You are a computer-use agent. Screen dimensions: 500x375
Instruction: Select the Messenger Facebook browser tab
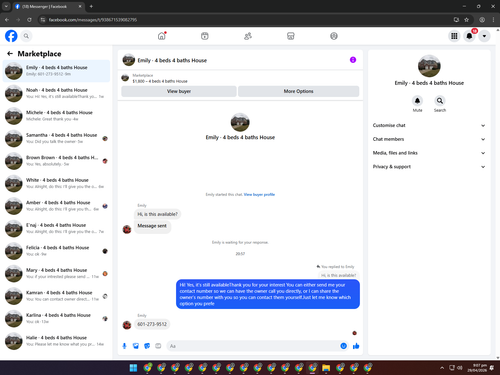(48, 6)
